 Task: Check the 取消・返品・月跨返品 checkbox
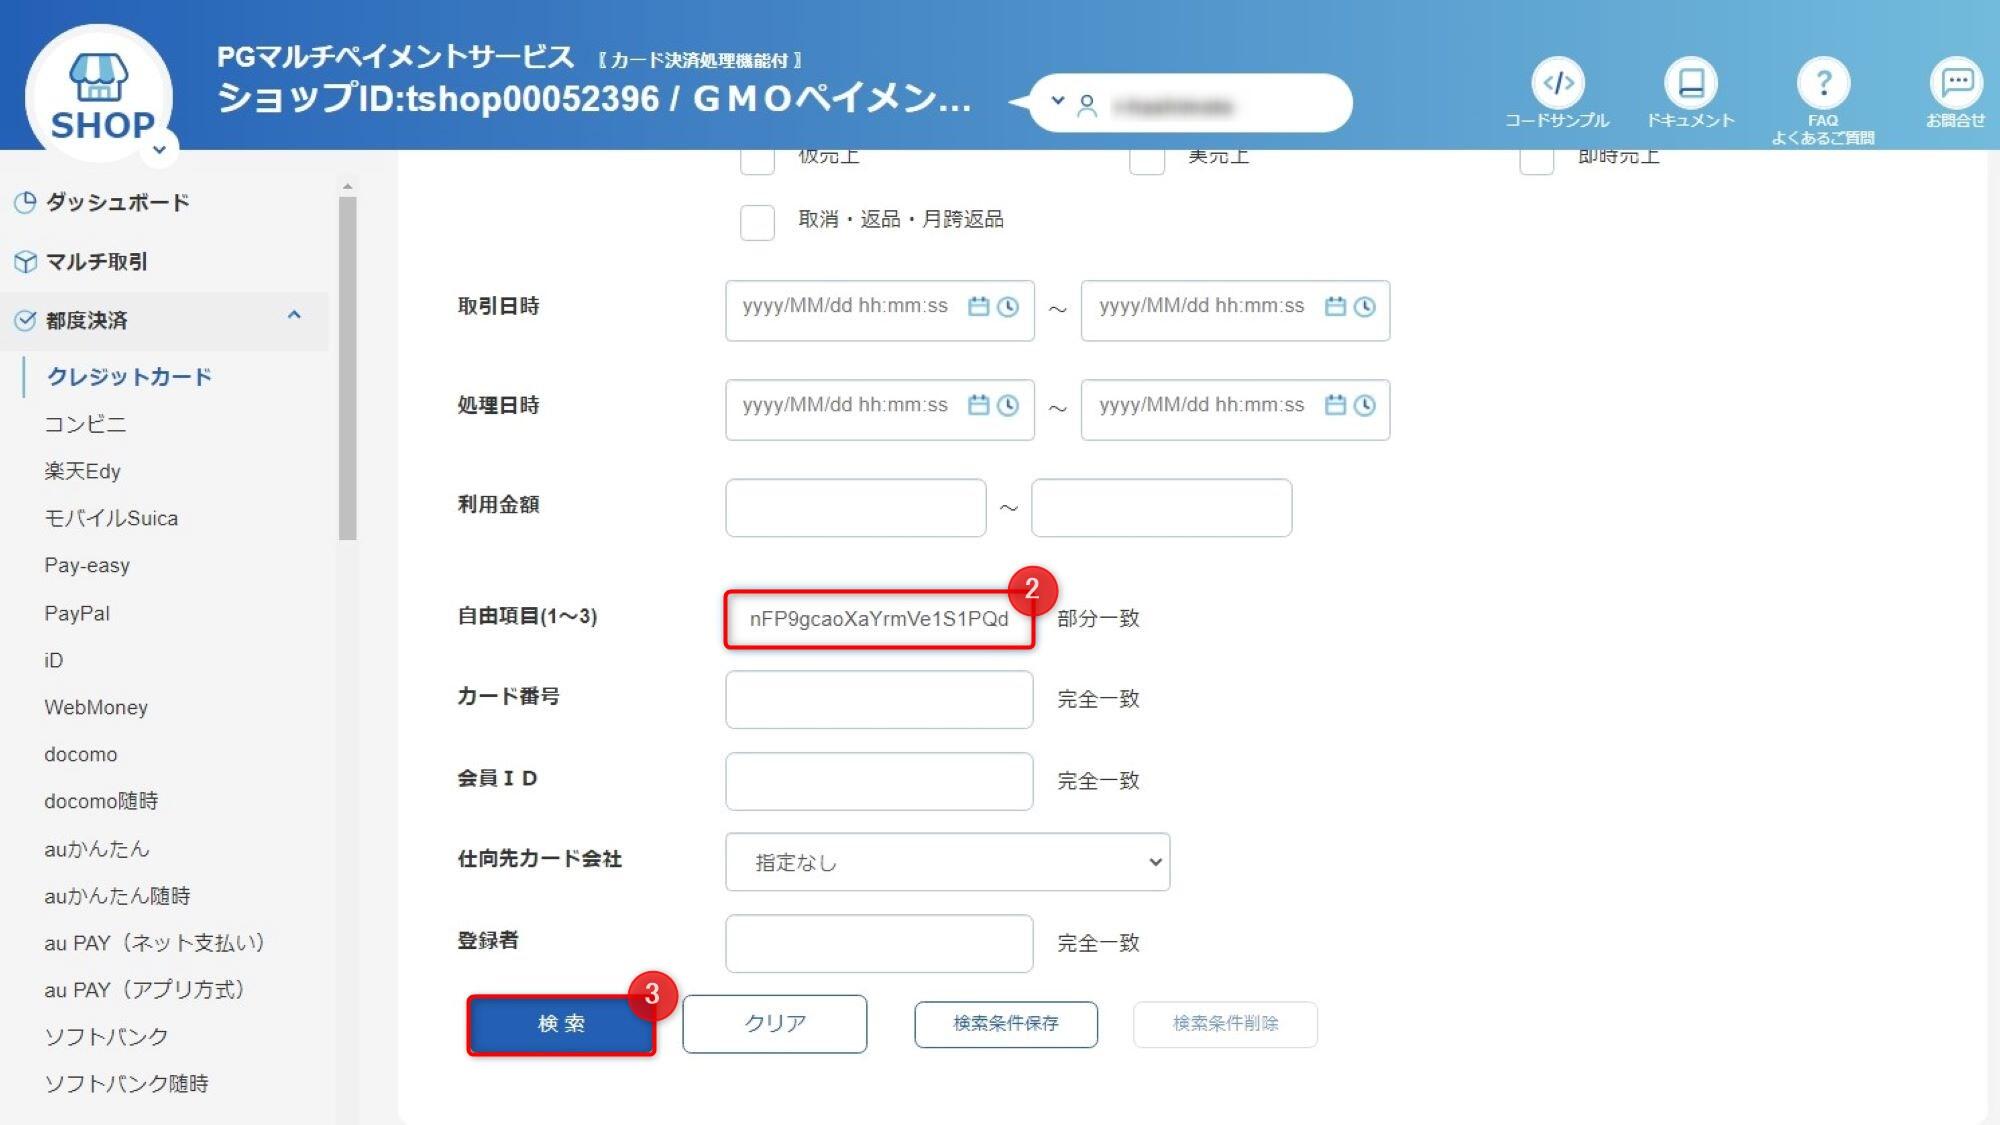[755, 220]
